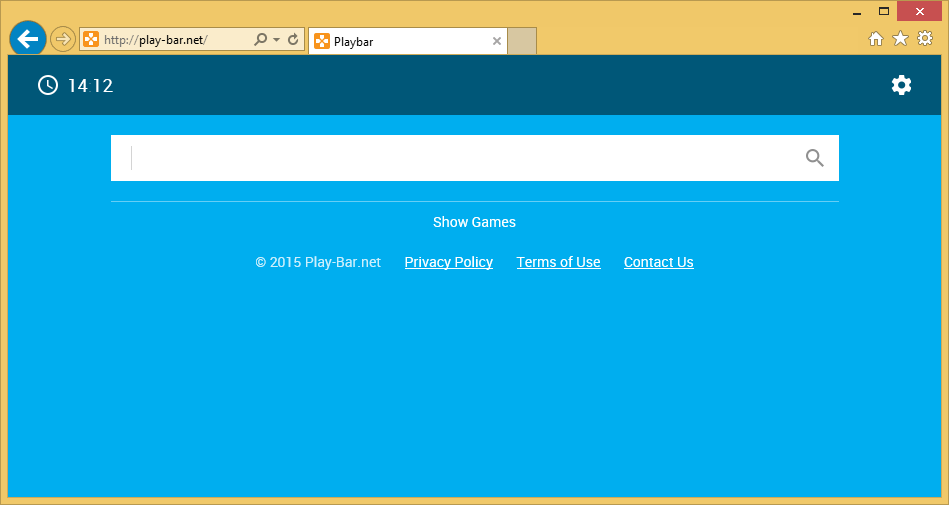Maximize the browser window

[884, 12]
